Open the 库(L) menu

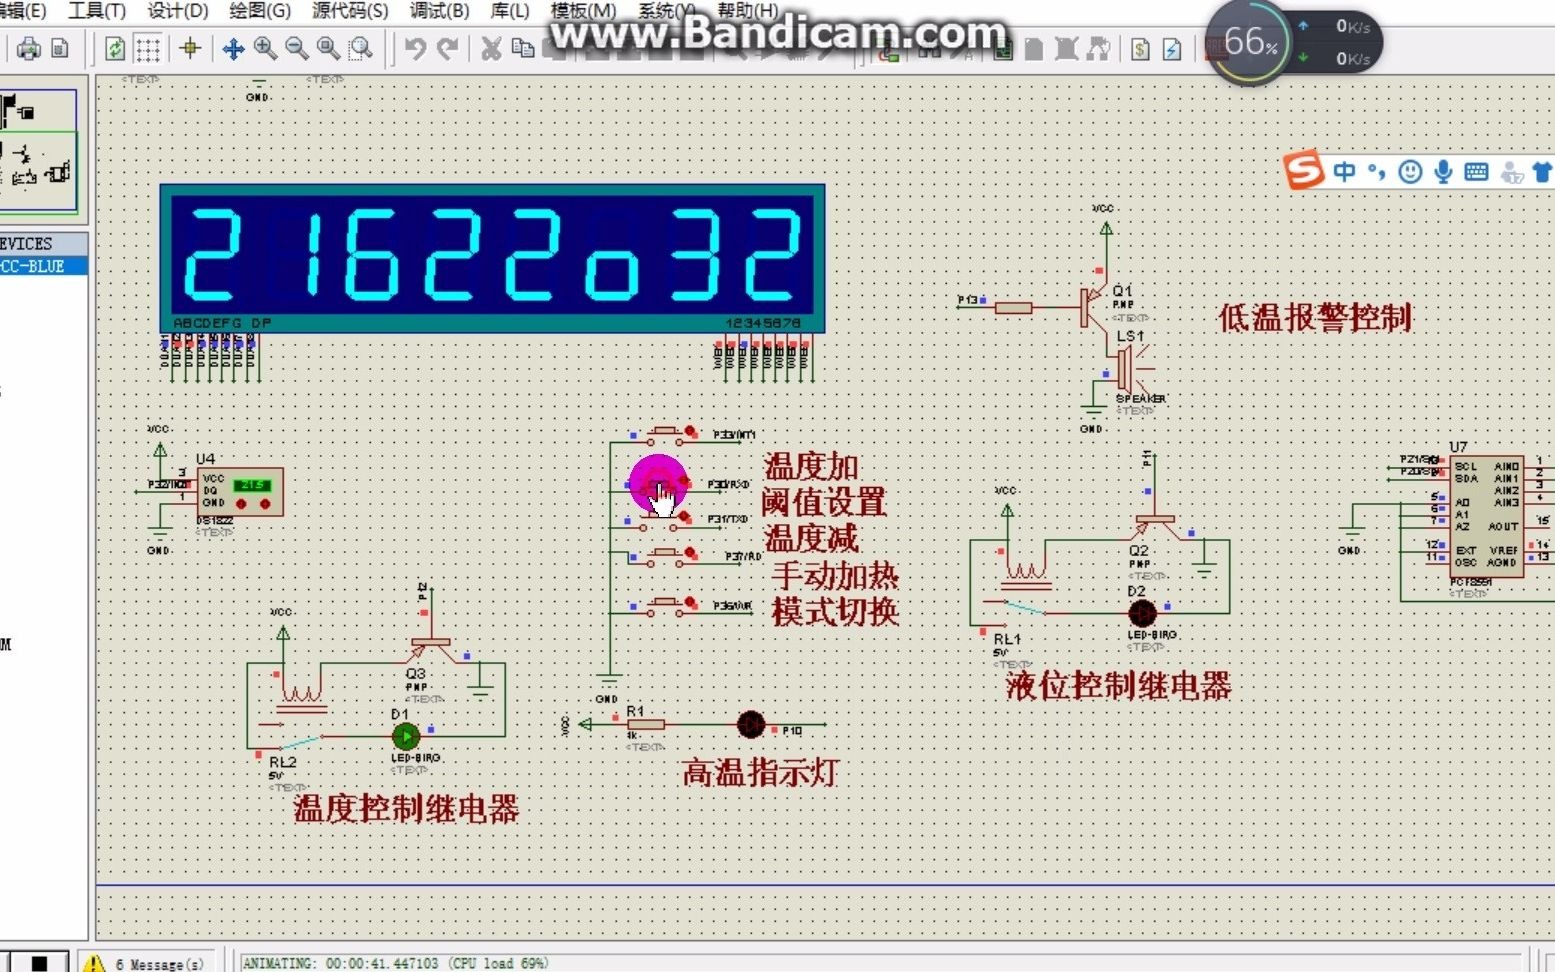(510, 11)
